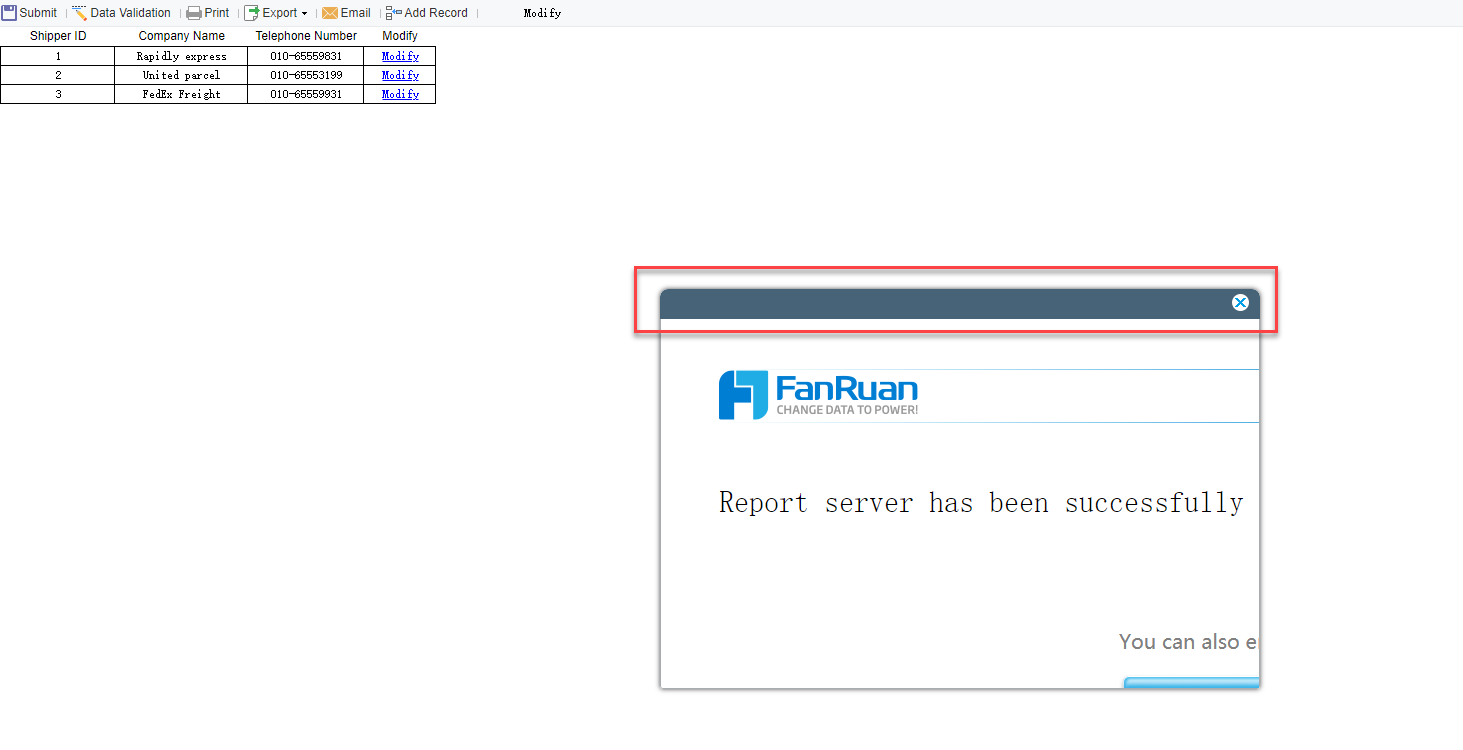The image size is (1463, 750).
Task: Click Modify for FedEx Freight row
Action: point(400,94)
